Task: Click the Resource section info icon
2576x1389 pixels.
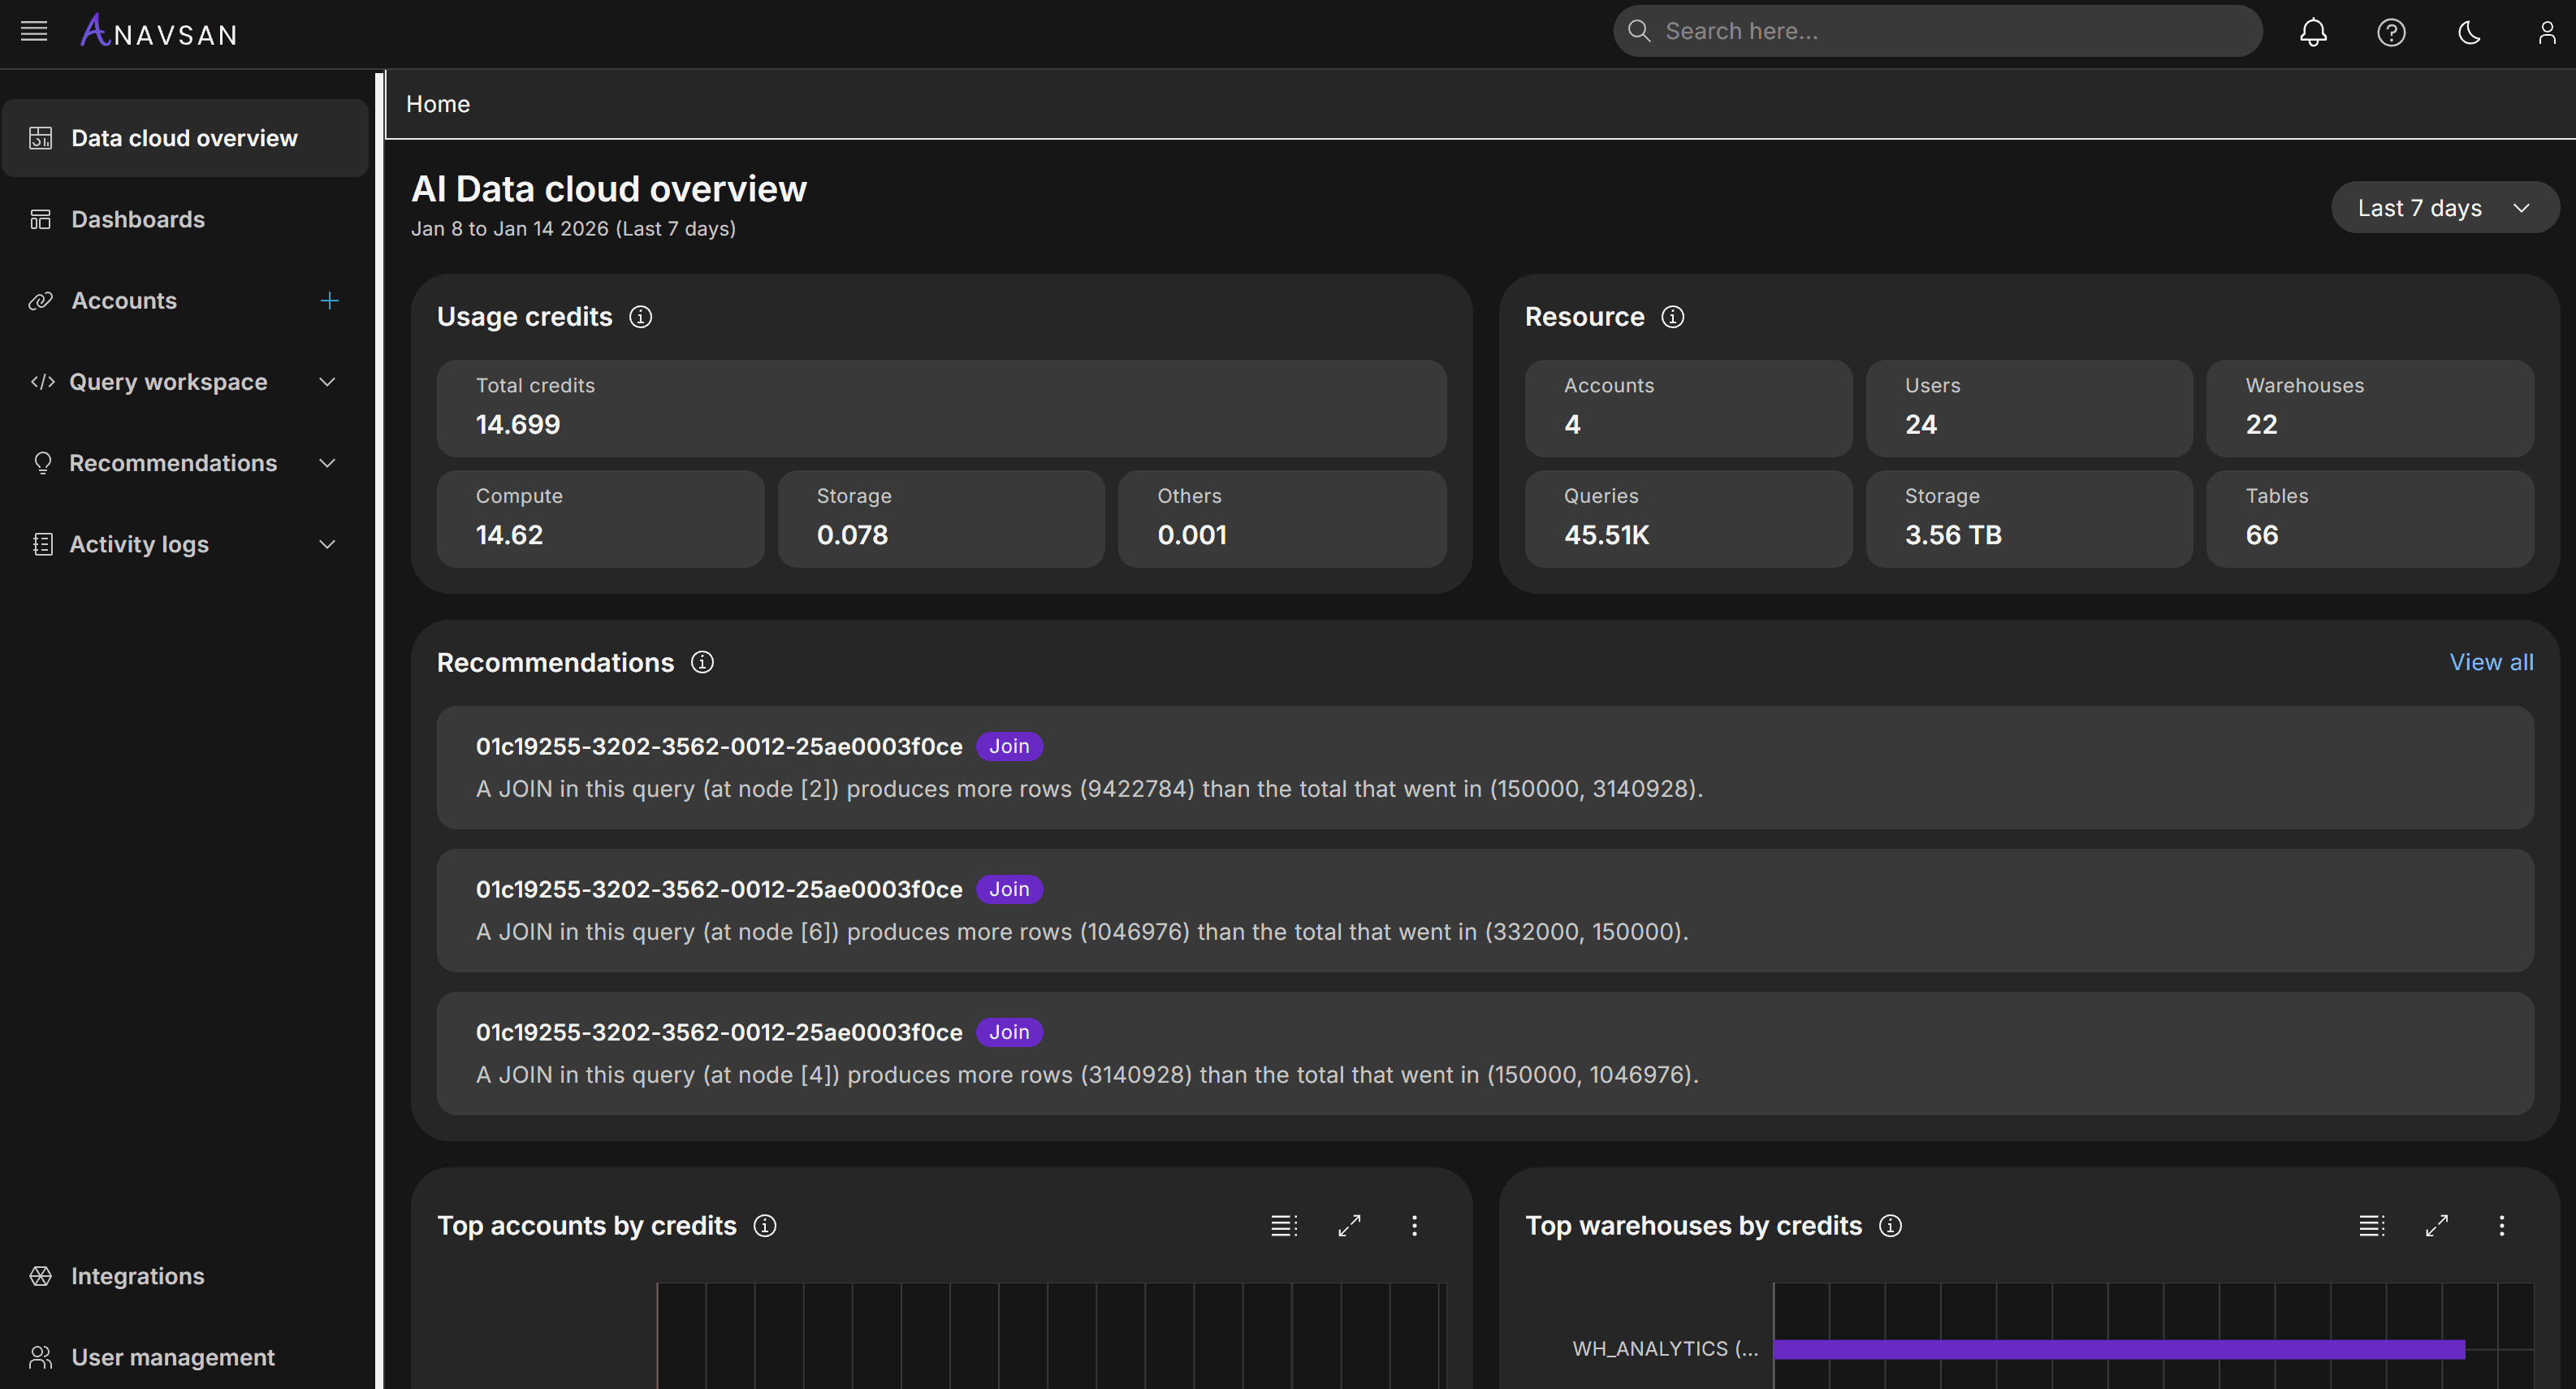Action: (x=1672, y=316)
